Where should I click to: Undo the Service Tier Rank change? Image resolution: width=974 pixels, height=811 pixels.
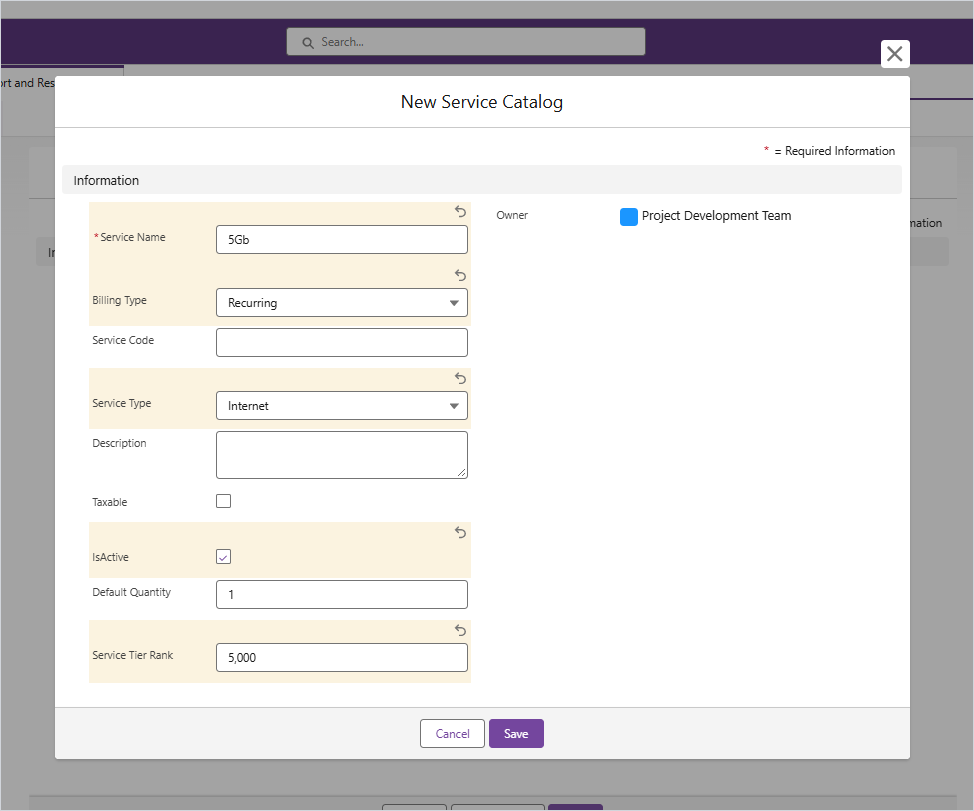click(x=460, y=630)
